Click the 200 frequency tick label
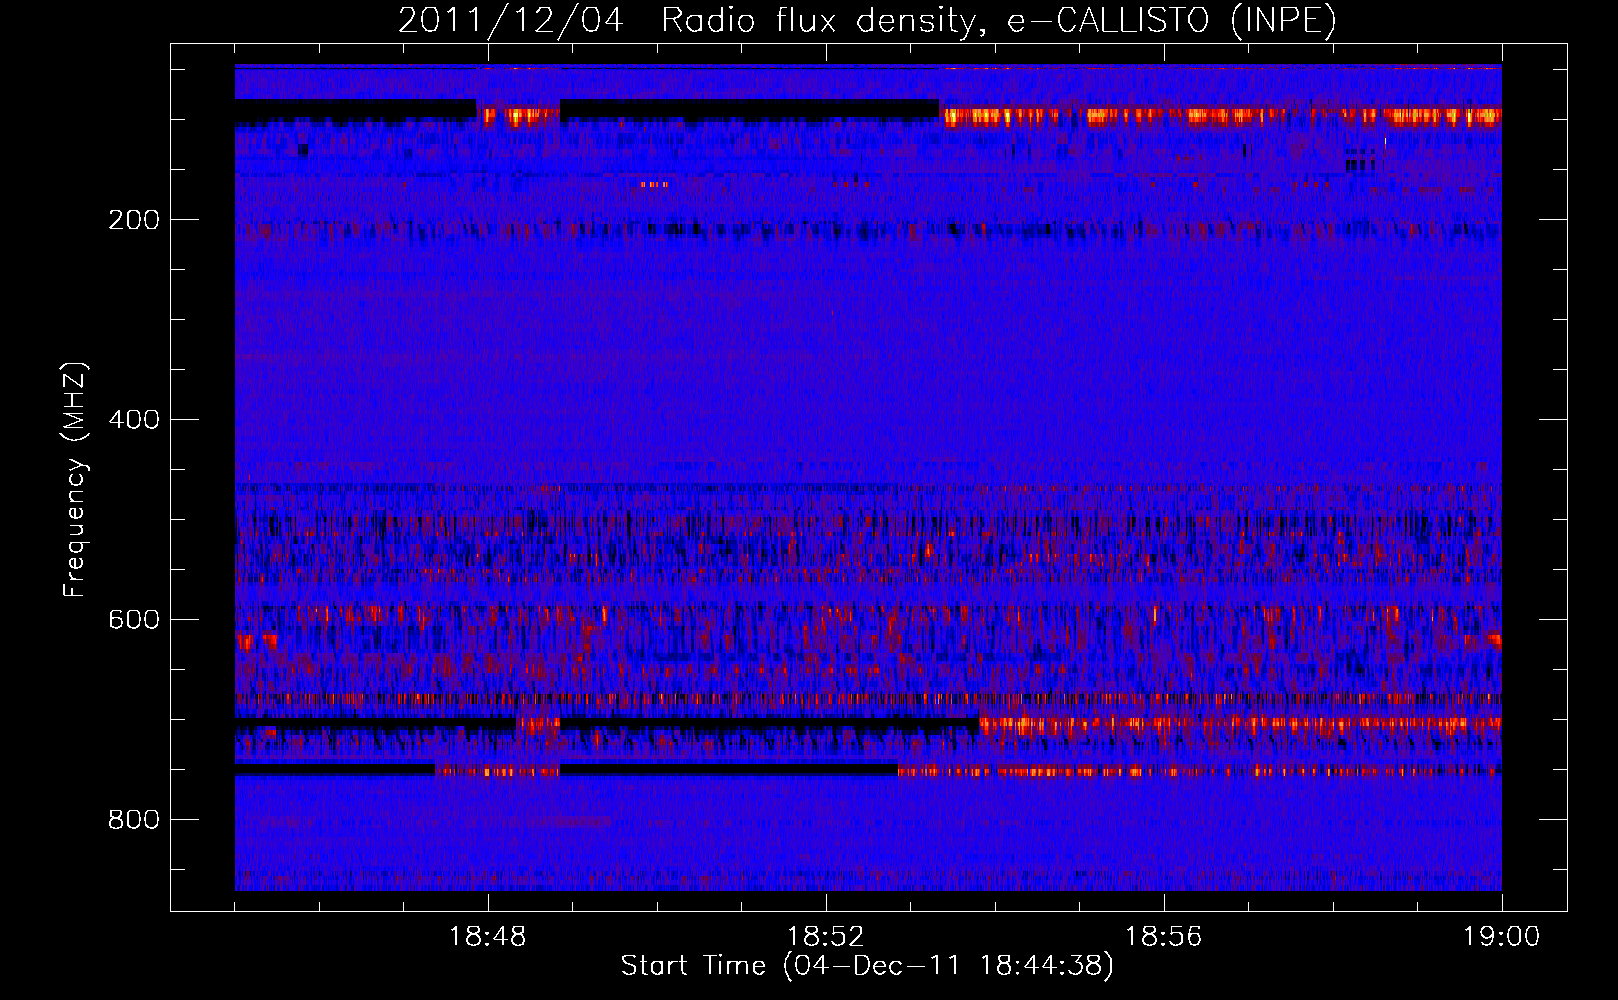This screenshot has height=1000, width=1618. [134, 220]
